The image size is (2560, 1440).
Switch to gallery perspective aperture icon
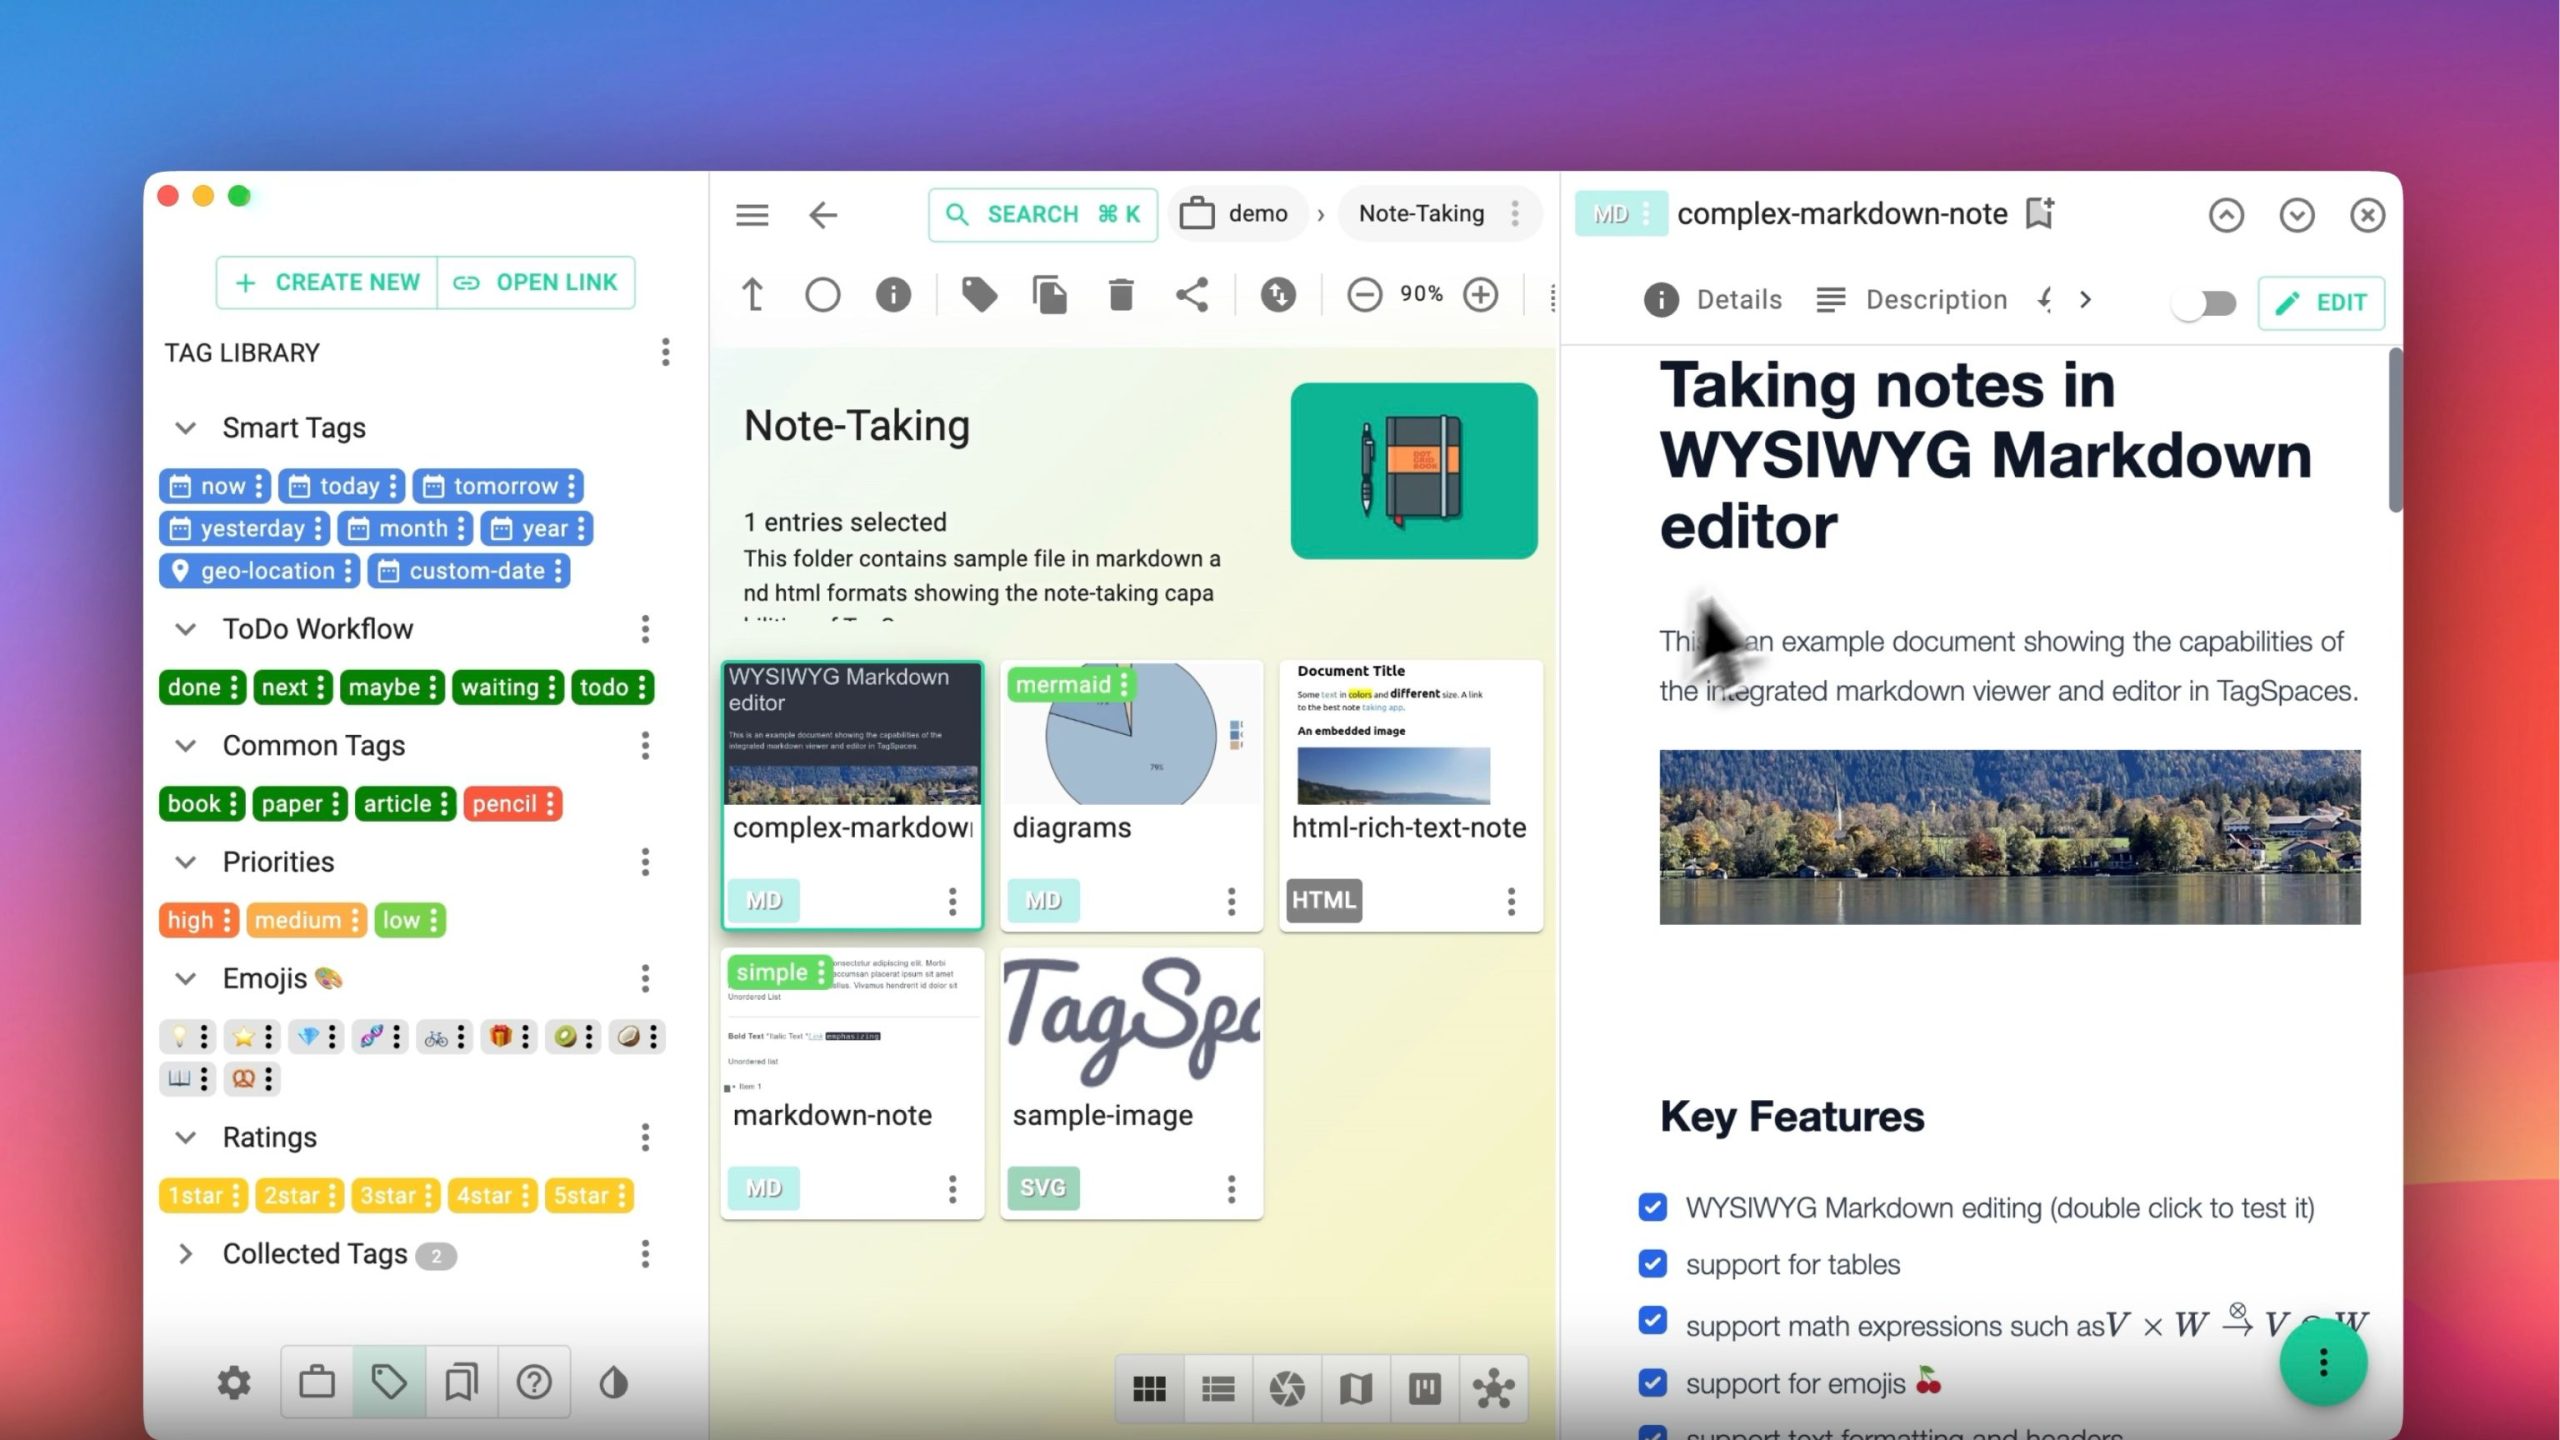point(1287,1388)
